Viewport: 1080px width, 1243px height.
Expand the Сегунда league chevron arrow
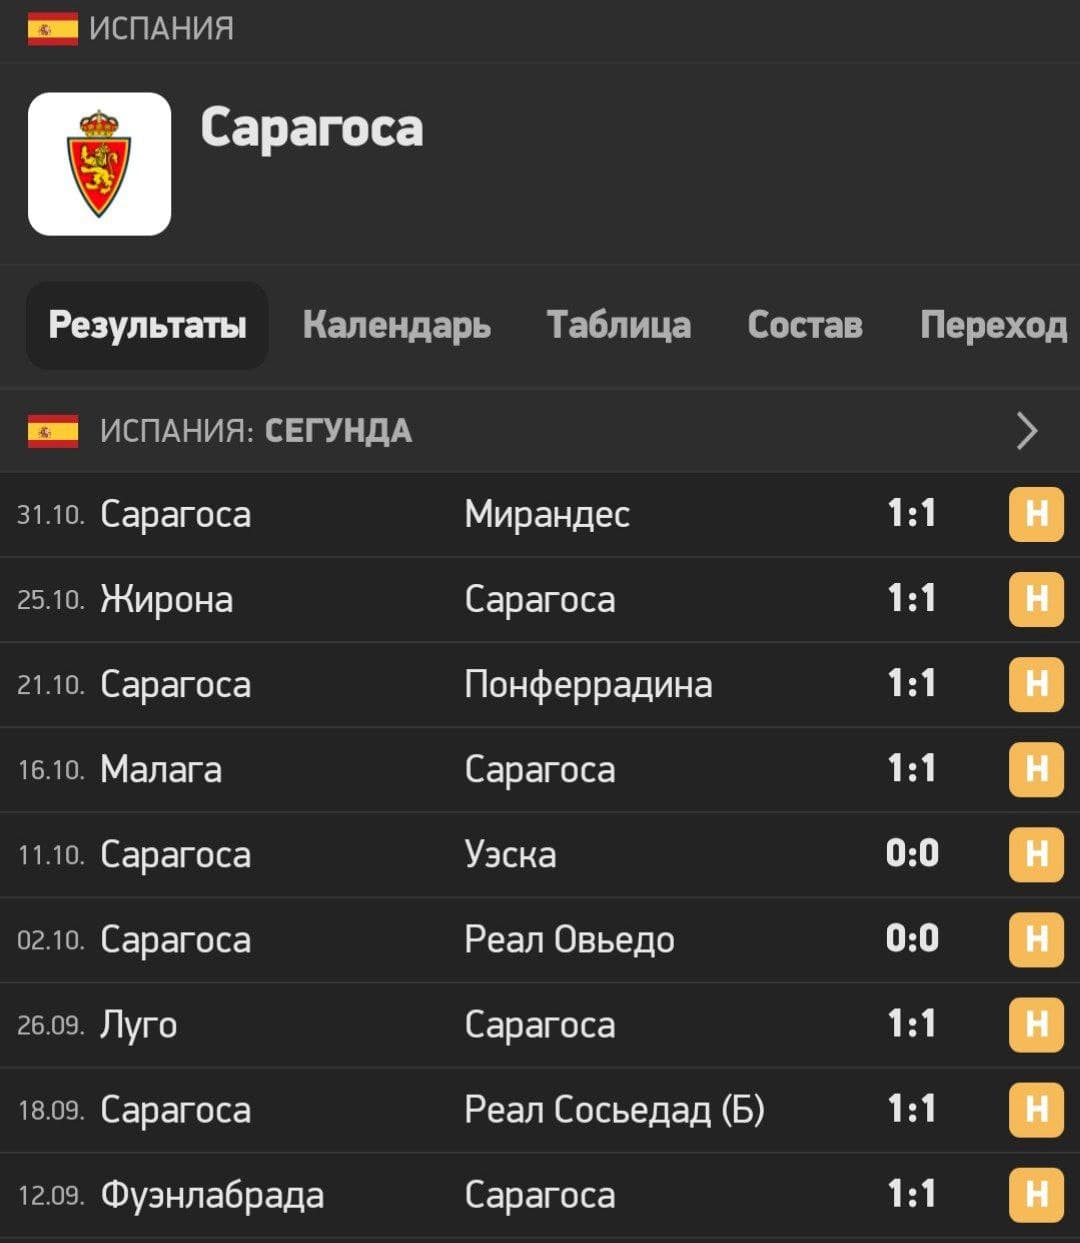tap(1027, 431)
